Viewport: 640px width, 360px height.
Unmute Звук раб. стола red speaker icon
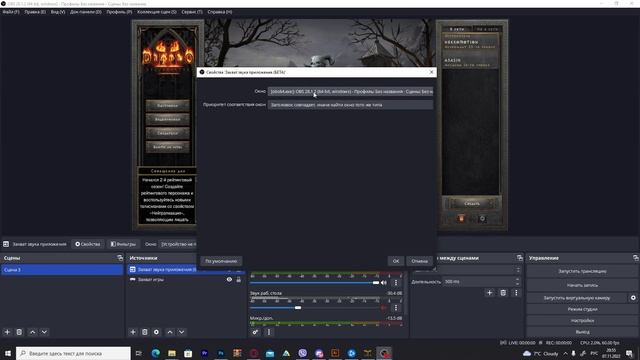tap(384, 308)
